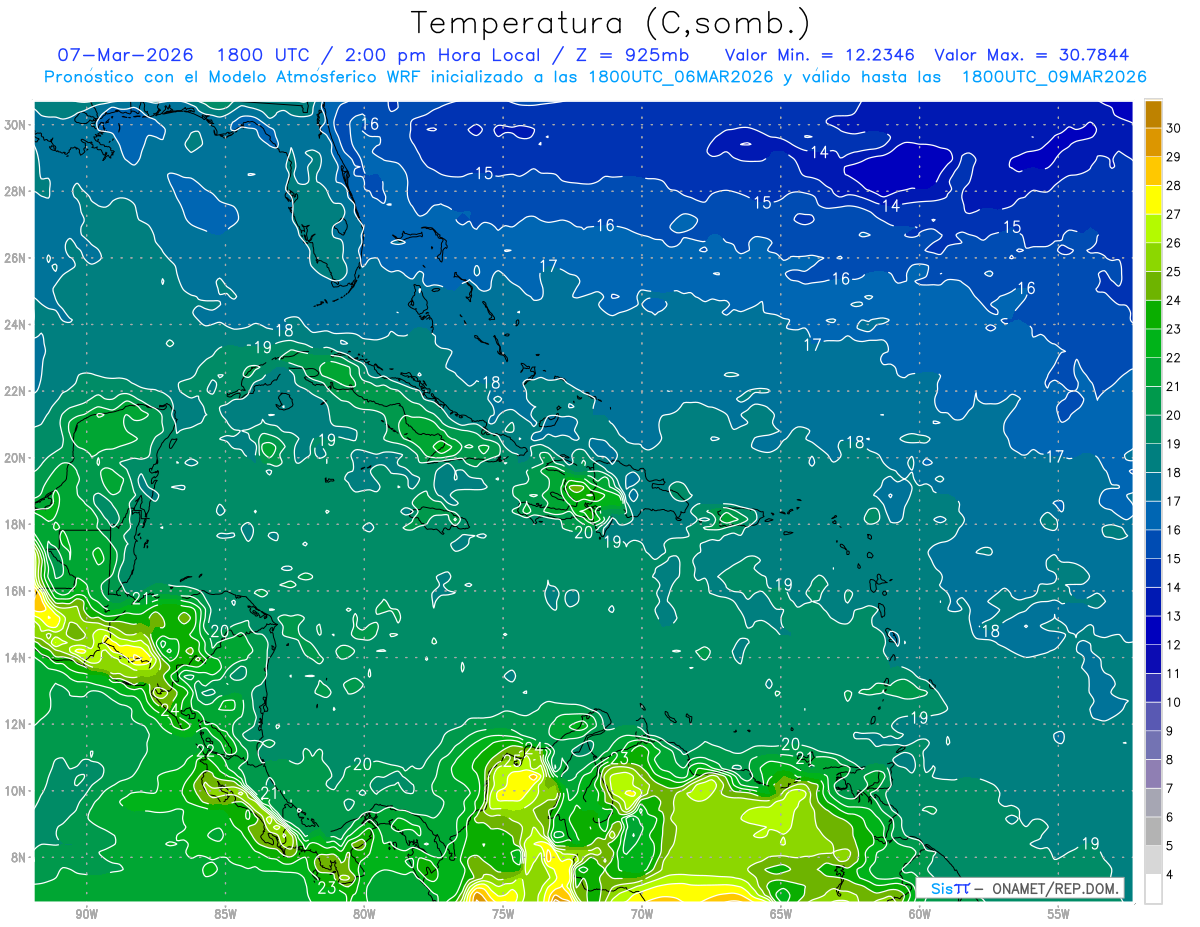Viewport: 1200px width, 927px height.
Task: Click the colorbar scale value 7
Action: point(1170,788)
